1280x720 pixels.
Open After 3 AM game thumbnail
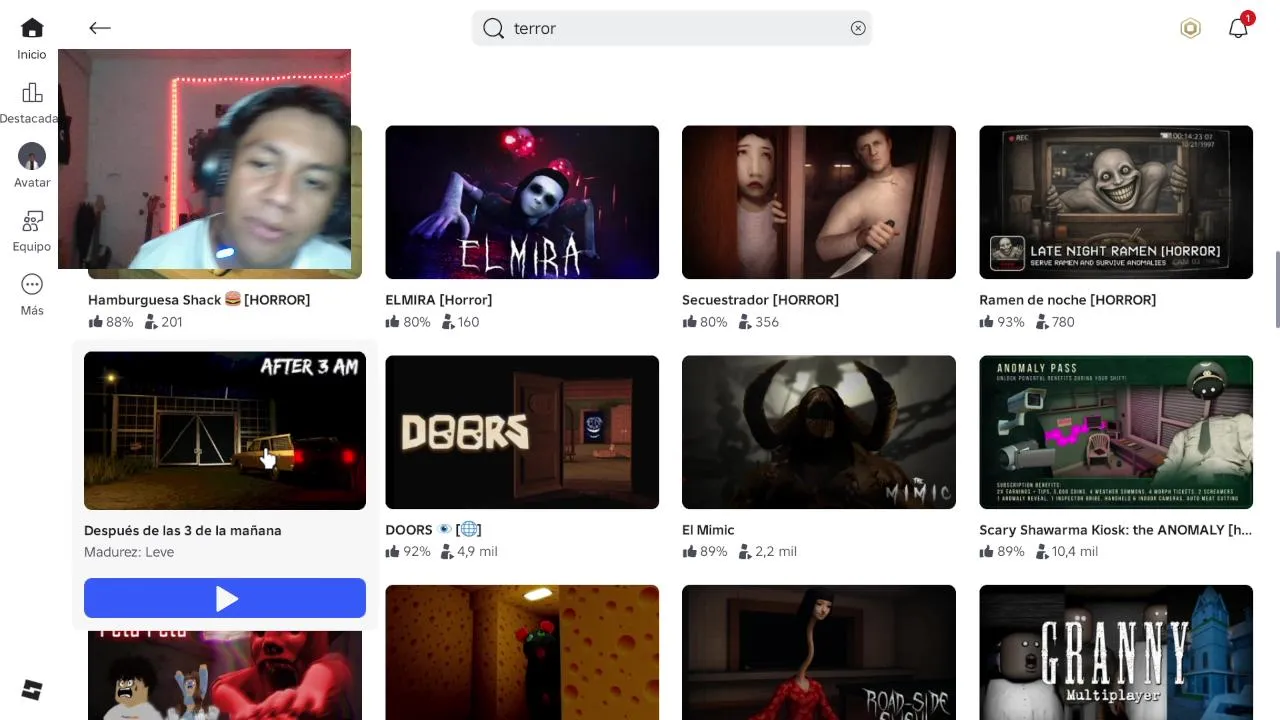tap(225, 431)
